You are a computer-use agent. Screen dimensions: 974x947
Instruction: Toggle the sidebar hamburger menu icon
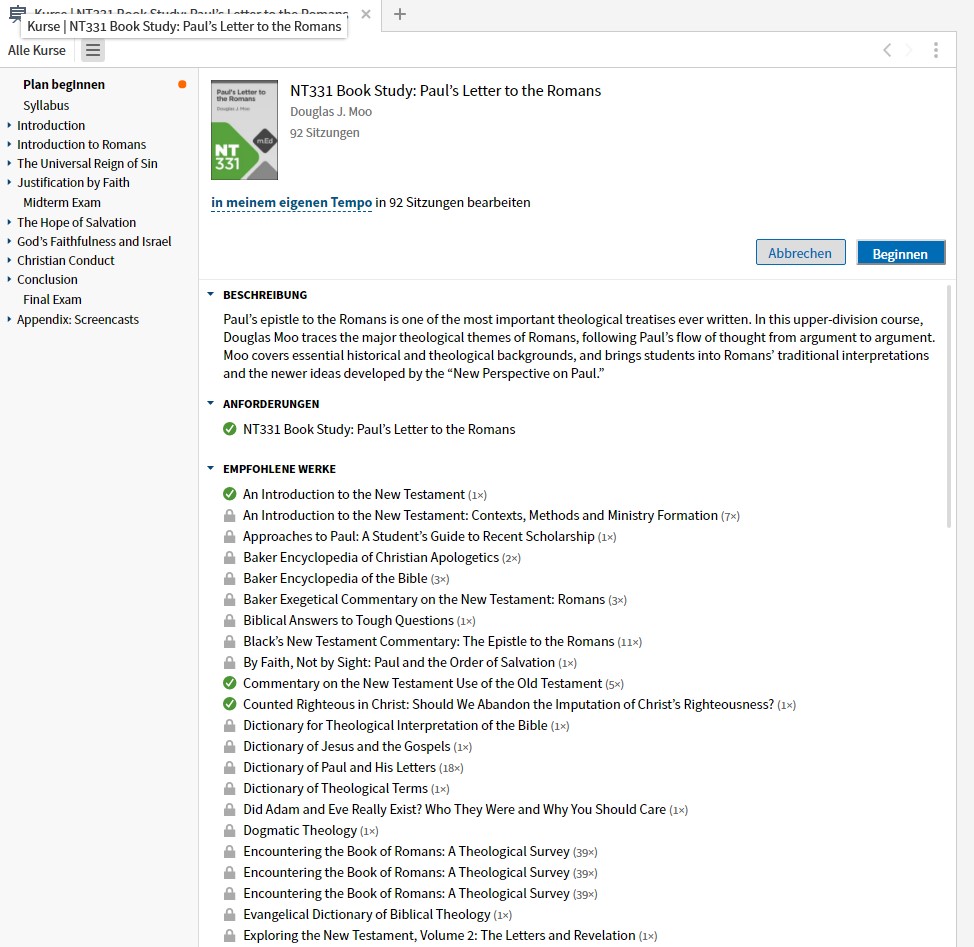click(93, 50)
